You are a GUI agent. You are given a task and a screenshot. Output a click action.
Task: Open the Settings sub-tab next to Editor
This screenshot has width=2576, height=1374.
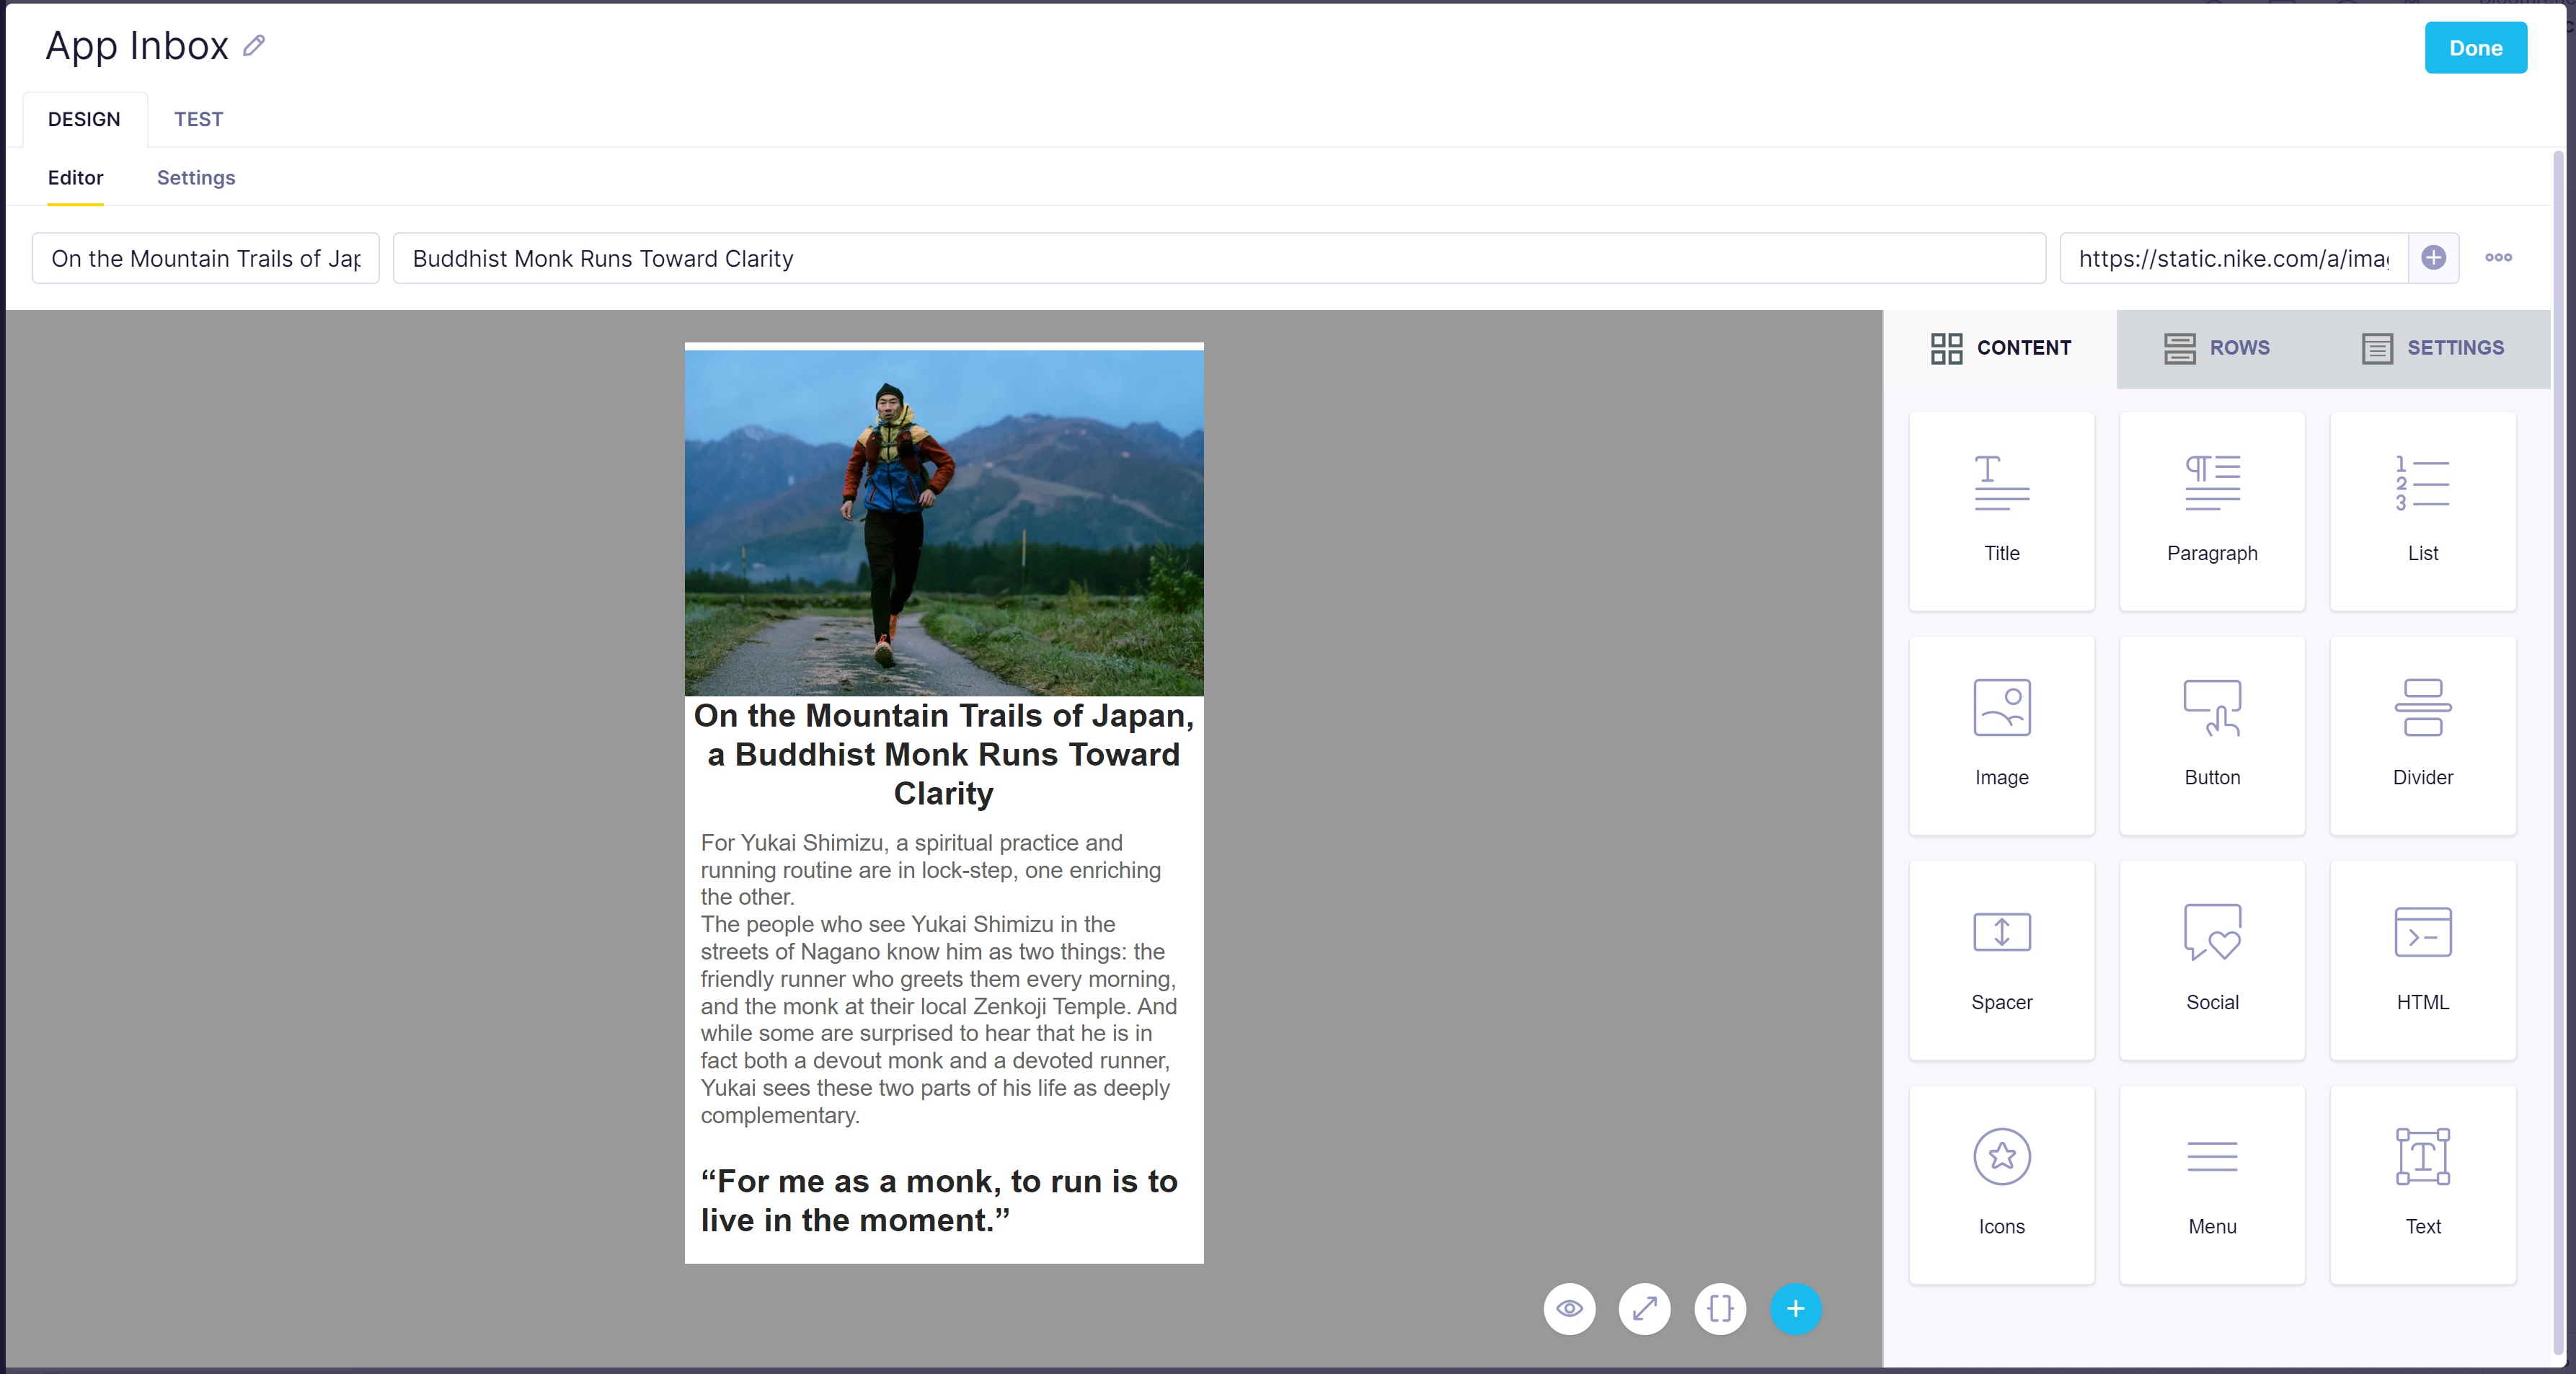pos(196,178)
